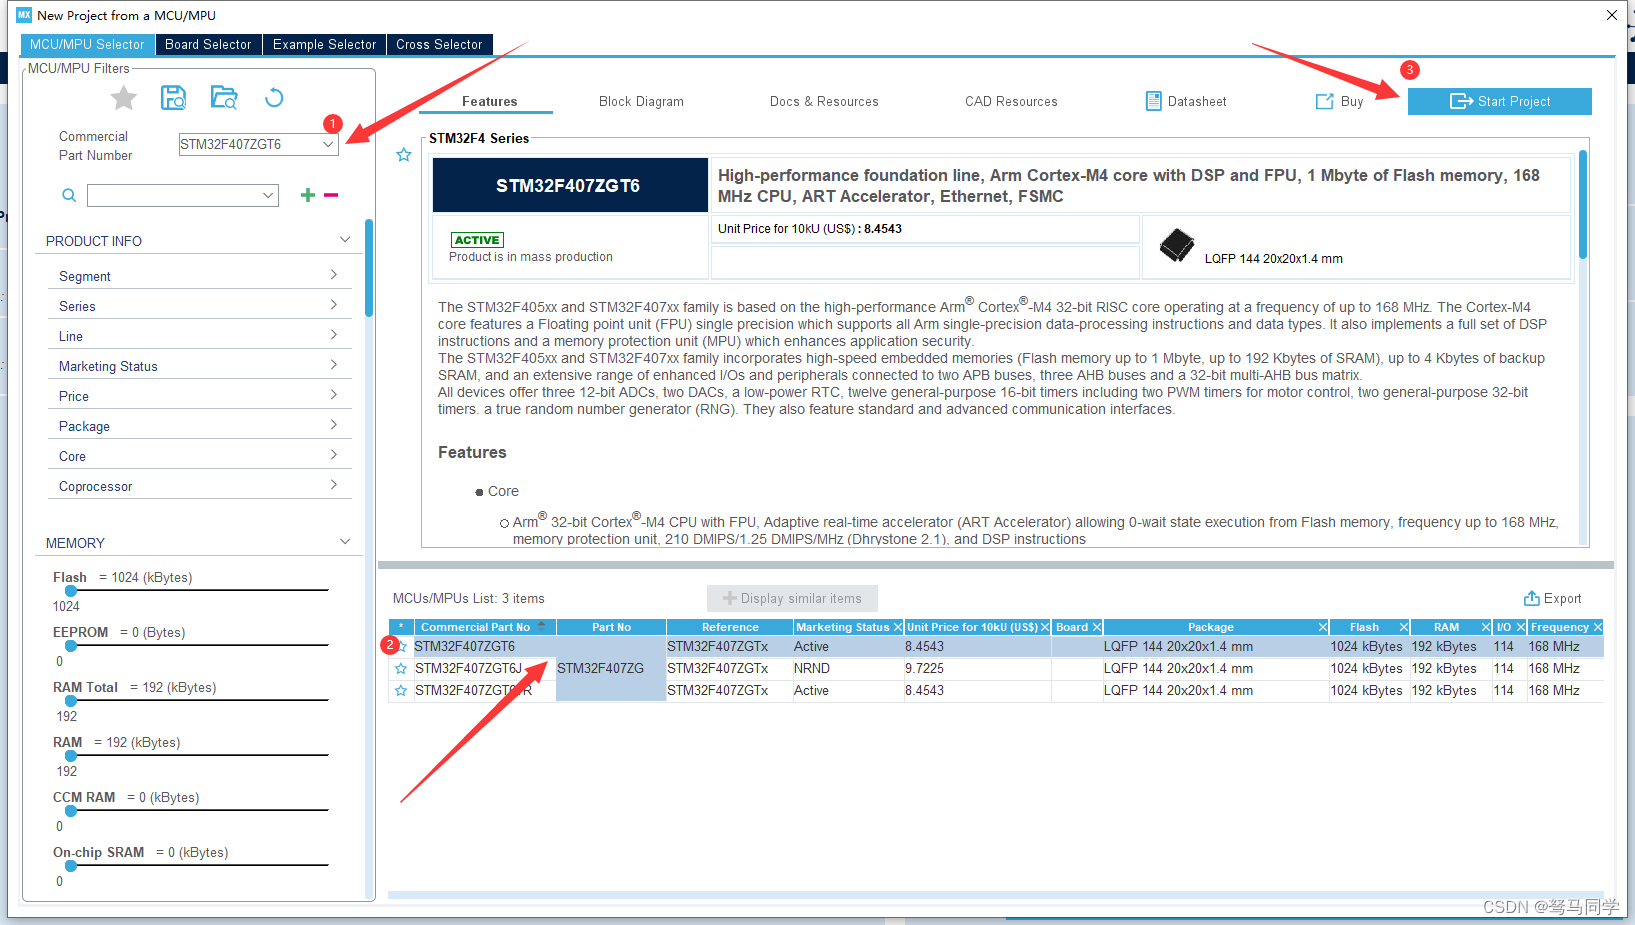1635x925 pixels.
Task: Open Commercial Part Number dropdown
Action: [x=327, y=144]
